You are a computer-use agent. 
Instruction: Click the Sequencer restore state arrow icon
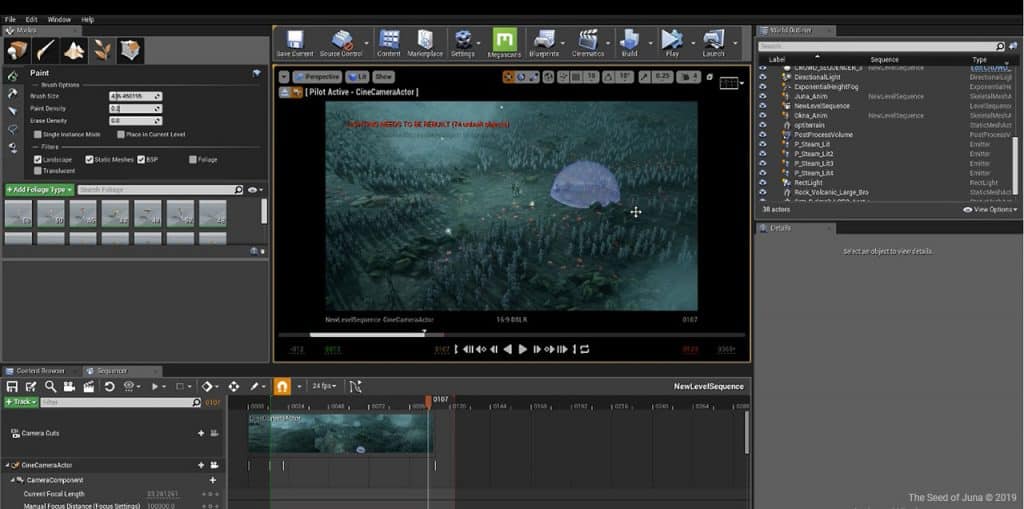point(109,387)
